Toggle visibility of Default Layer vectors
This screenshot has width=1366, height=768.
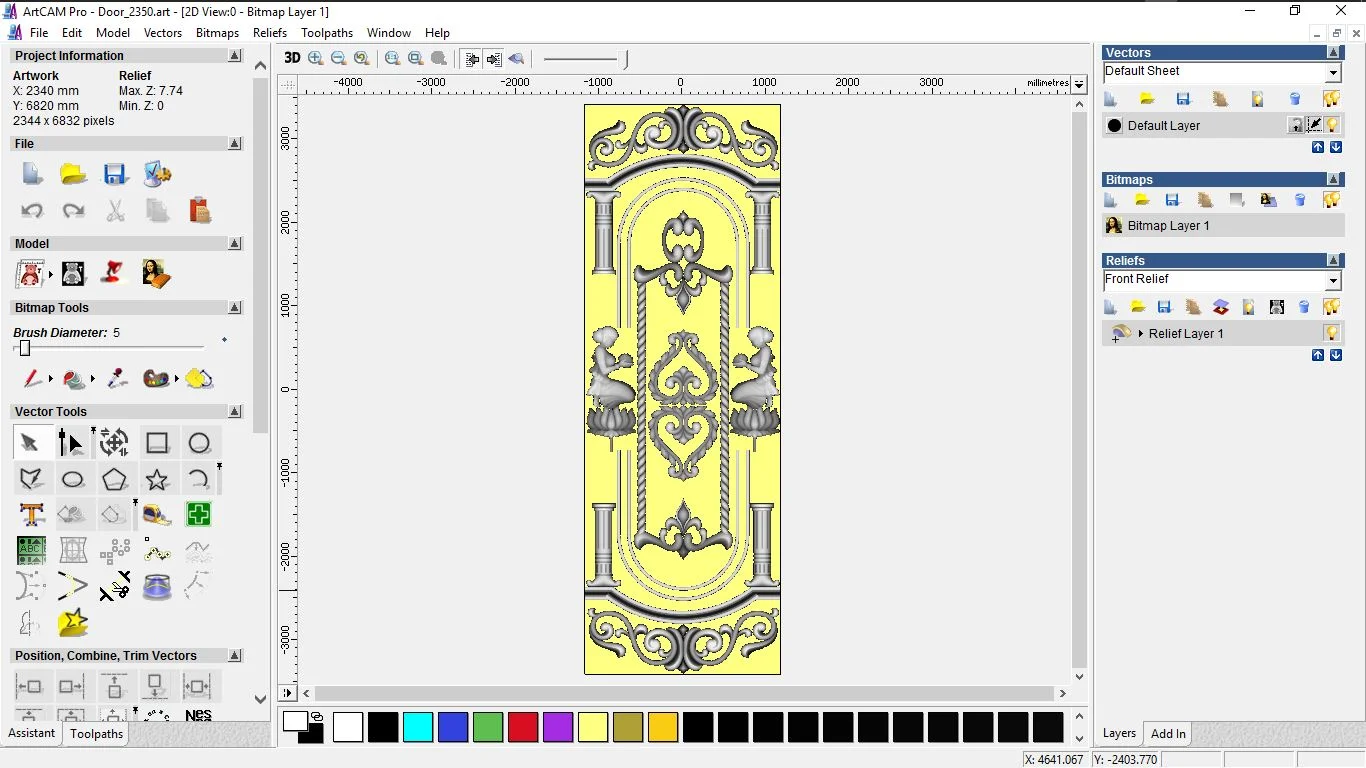pos(1332,125)
